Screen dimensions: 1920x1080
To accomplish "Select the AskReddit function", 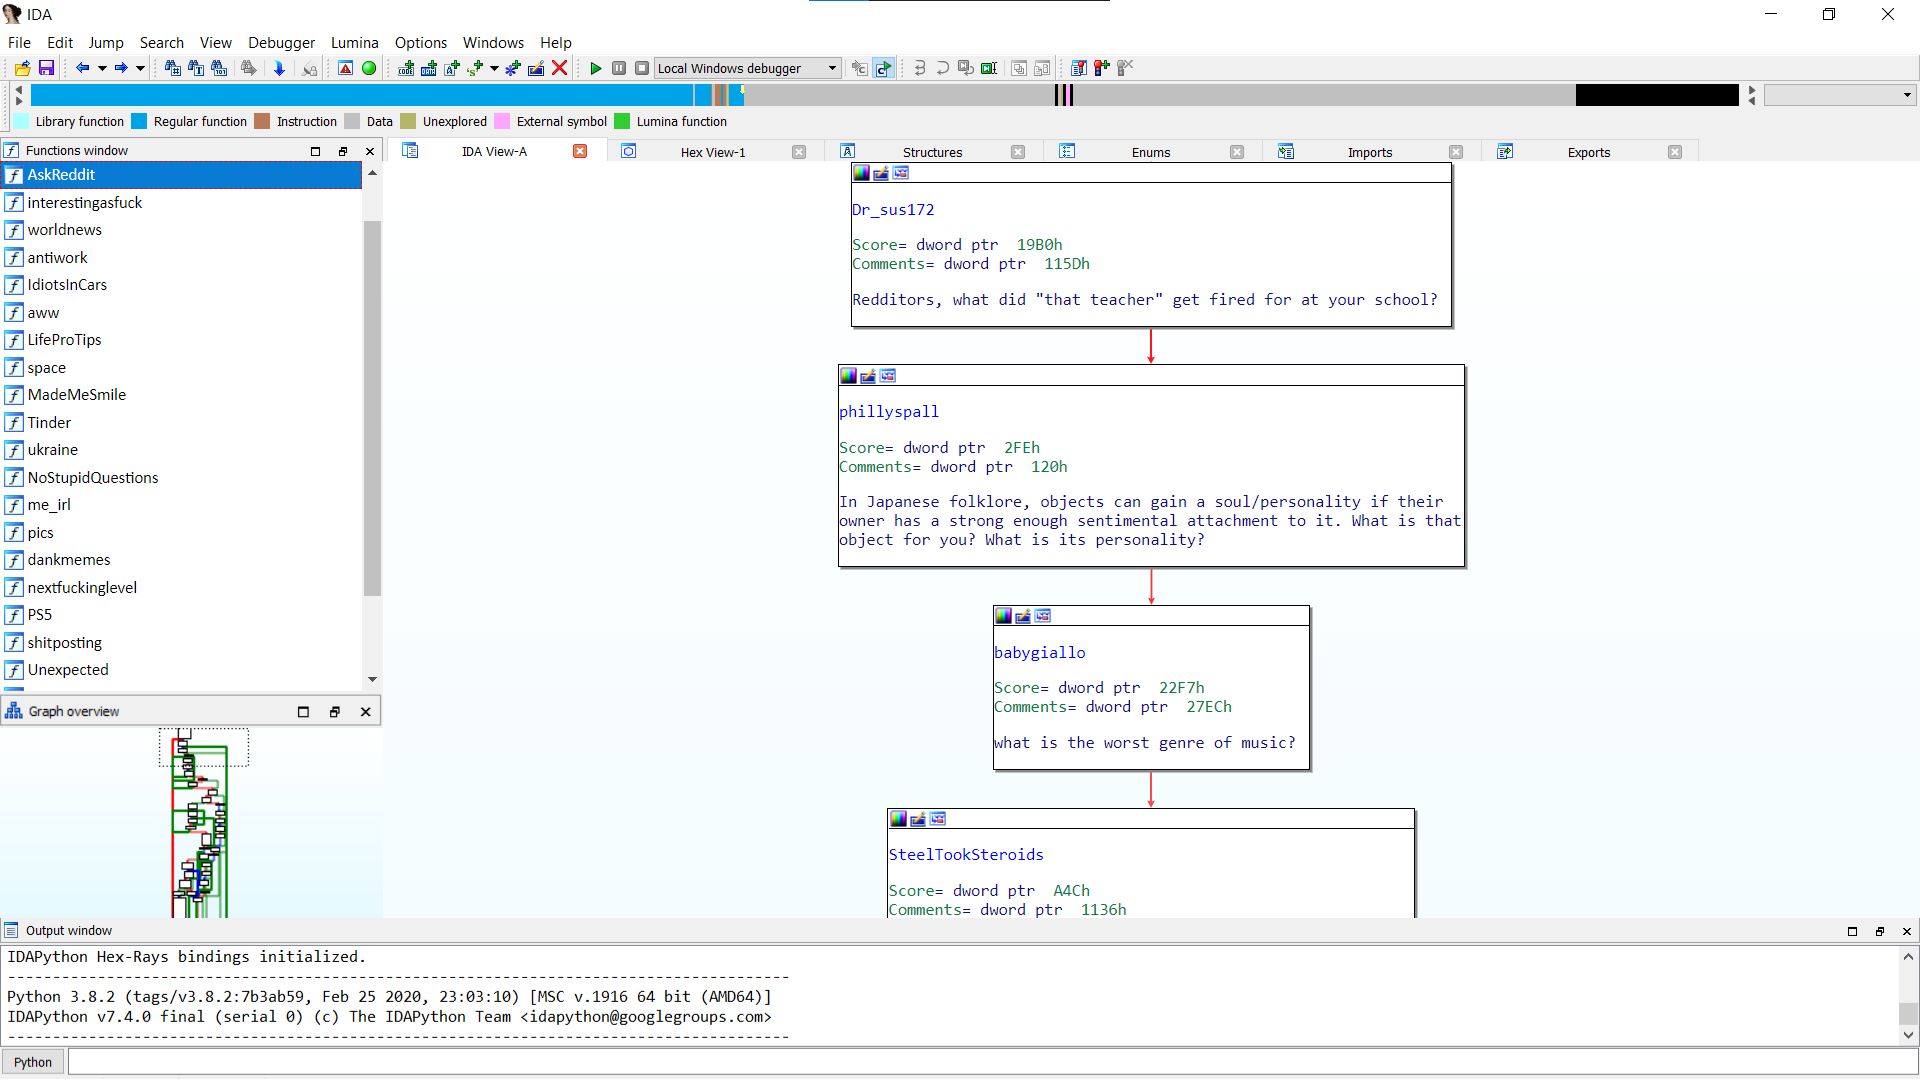I will click(181, 175).
